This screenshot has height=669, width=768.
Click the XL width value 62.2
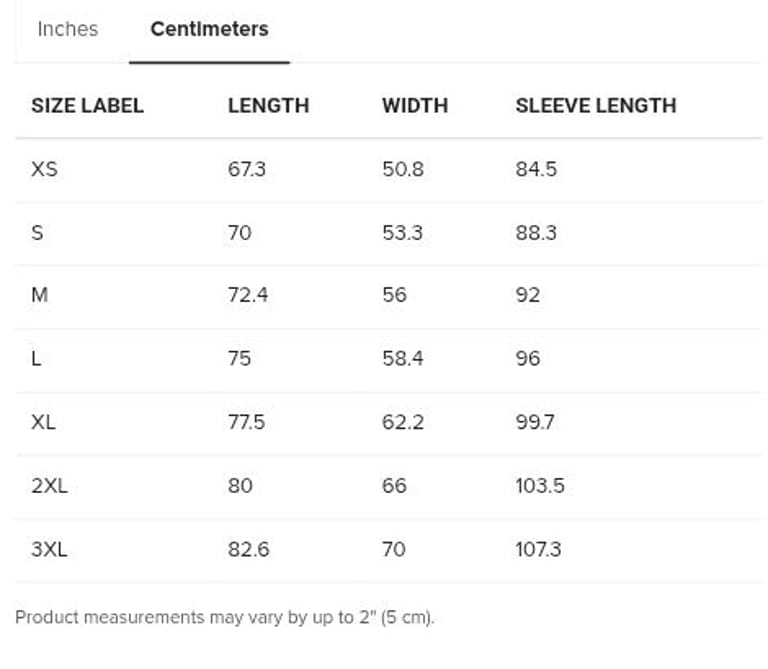point(402,422)
